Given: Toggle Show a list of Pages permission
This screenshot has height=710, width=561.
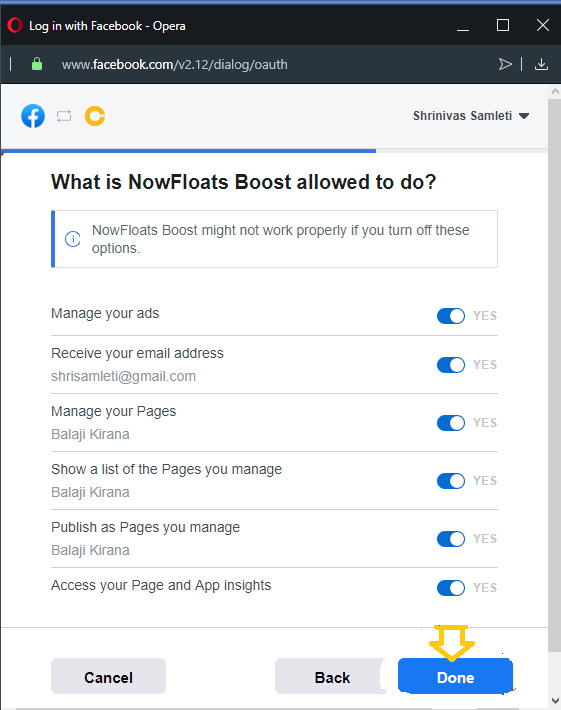Looking at the screenshot, I should click(x=451, y=480).
